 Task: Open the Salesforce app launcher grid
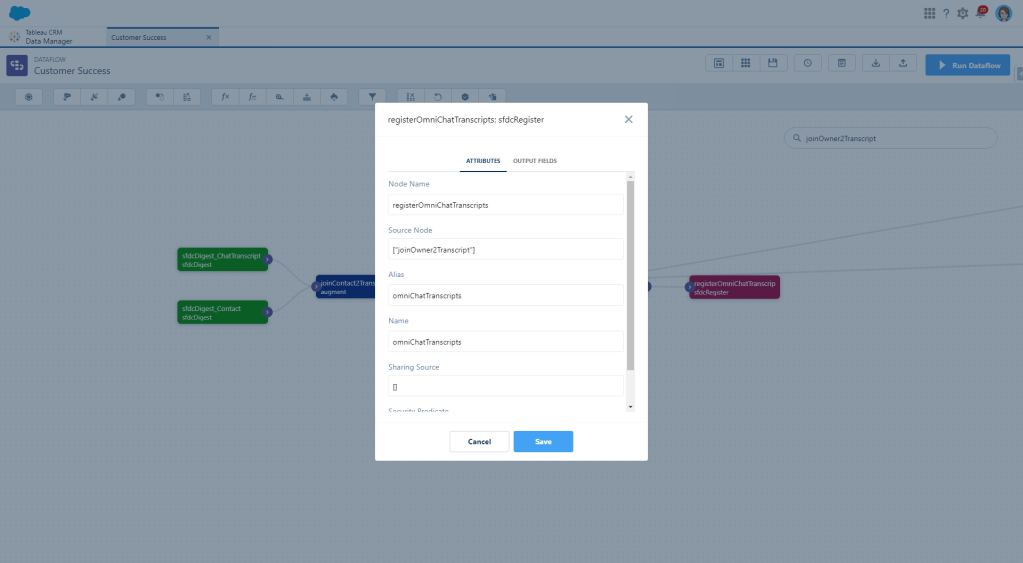point(929,13)
